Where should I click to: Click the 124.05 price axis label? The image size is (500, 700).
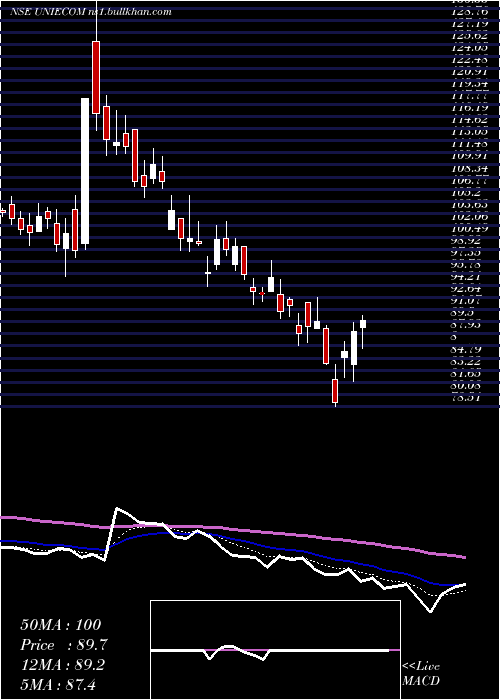click(469, 48)
